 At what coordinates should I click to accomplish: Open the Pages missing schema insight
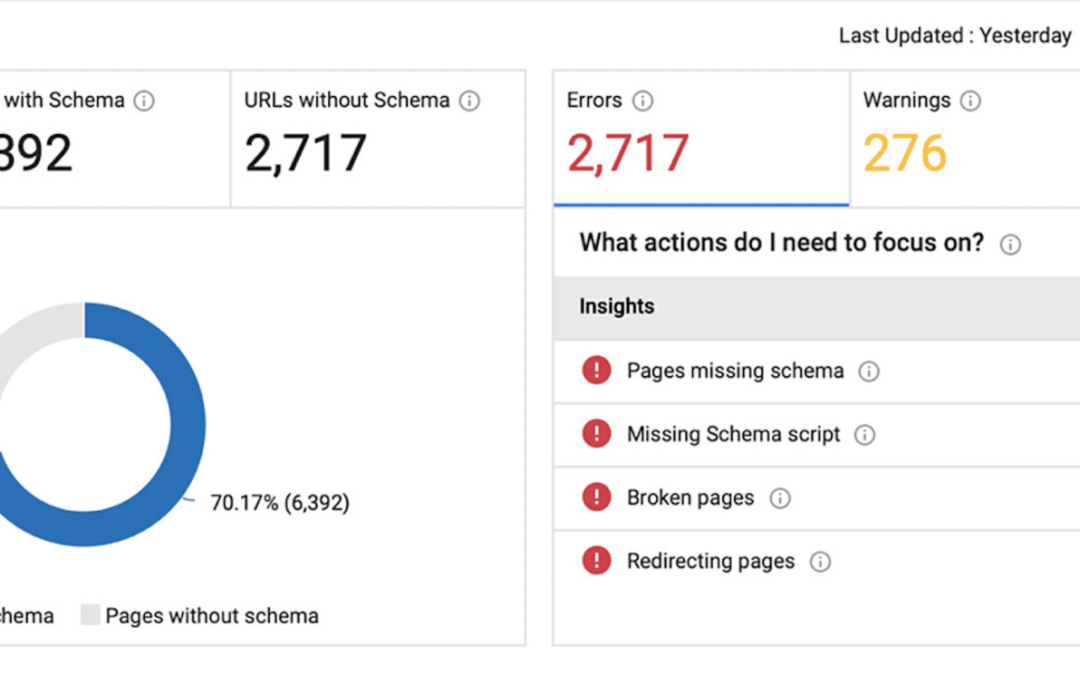click(x=735, y=371)
